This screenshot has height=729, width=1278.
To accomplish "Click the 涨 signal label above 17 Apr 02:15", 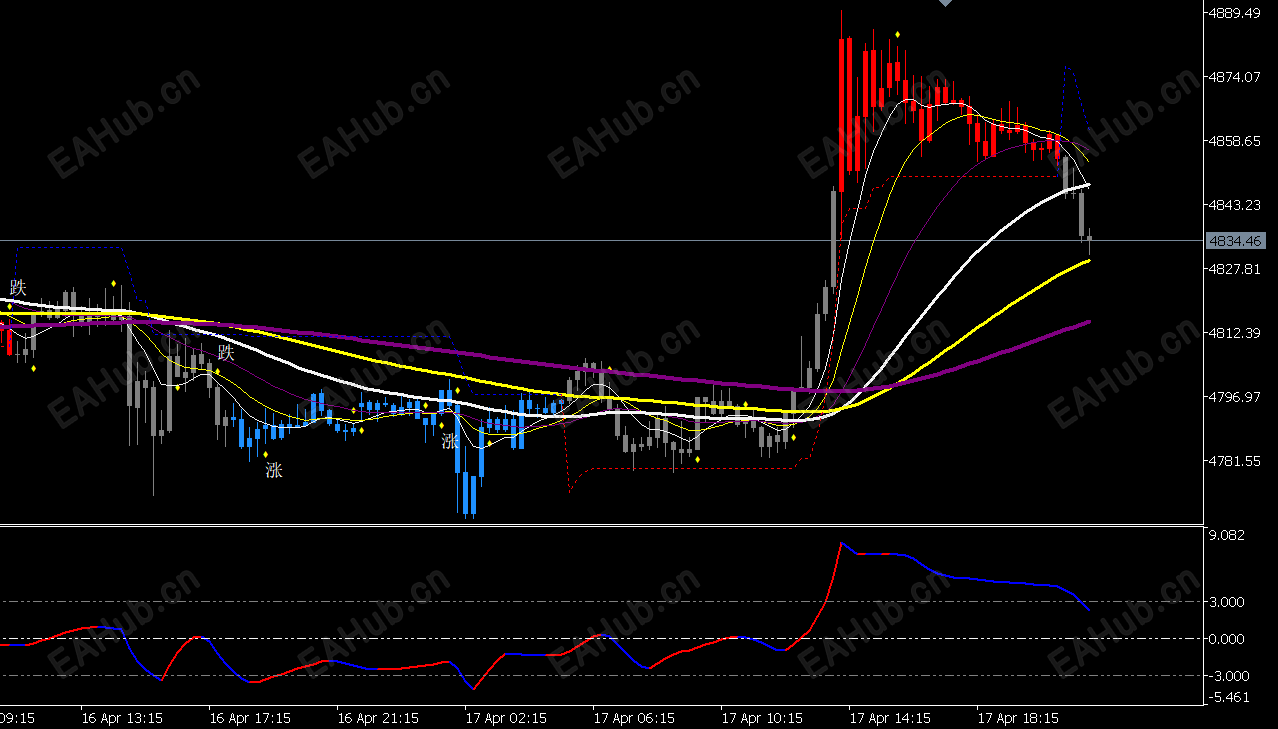I will [450, 441].
